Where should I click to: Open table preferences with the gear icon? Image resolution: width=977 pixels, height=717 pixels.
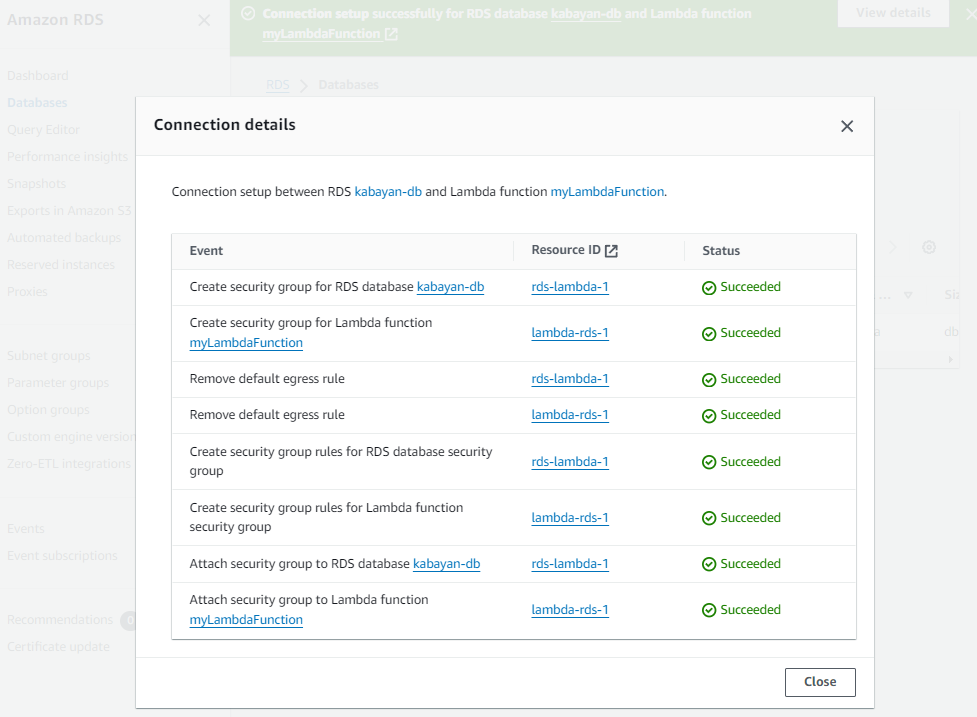click(x=929, y=247)
